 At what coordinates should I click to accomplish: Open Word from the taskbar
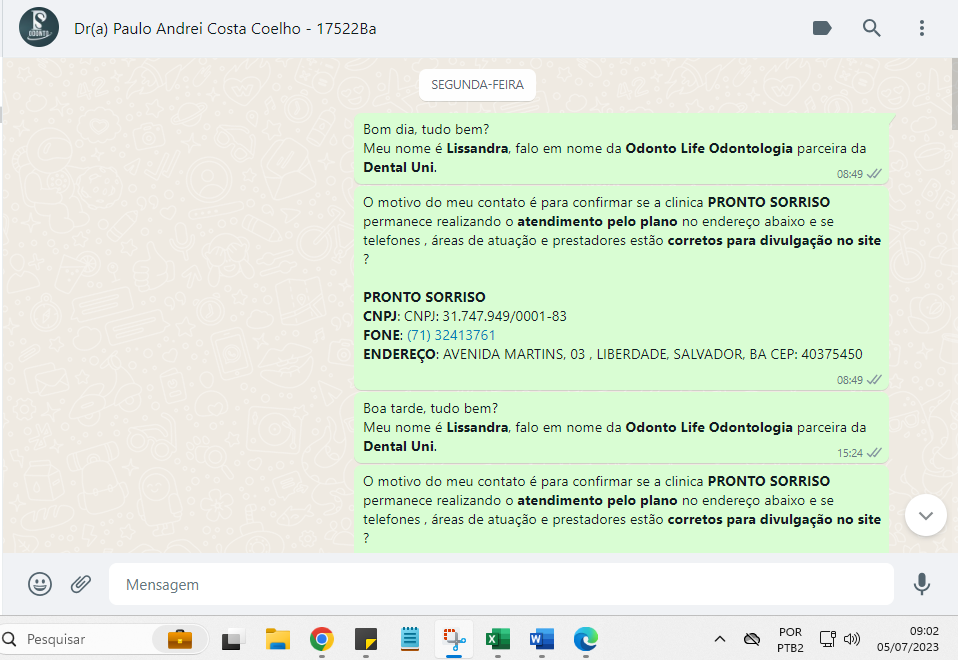541,639
